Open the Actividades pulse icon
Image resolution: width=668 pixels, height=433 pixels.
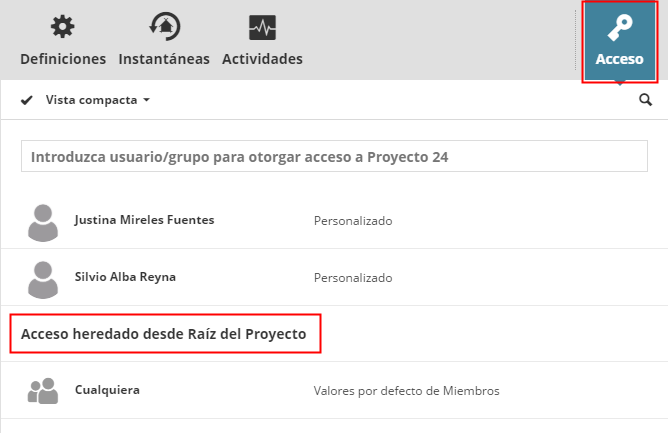pyautogui.click(x=262, y=27)
